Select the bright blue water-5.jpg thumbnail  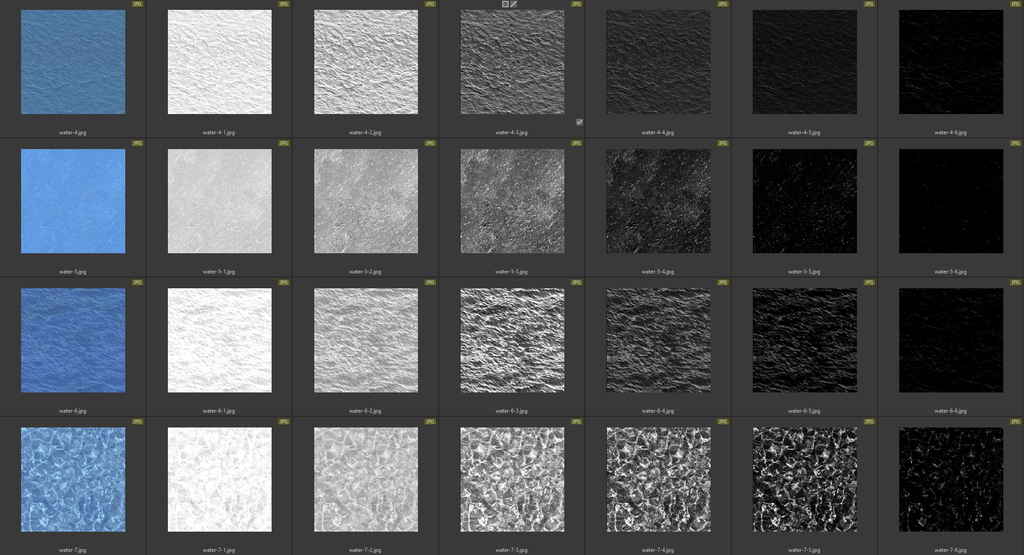point(73,201)
